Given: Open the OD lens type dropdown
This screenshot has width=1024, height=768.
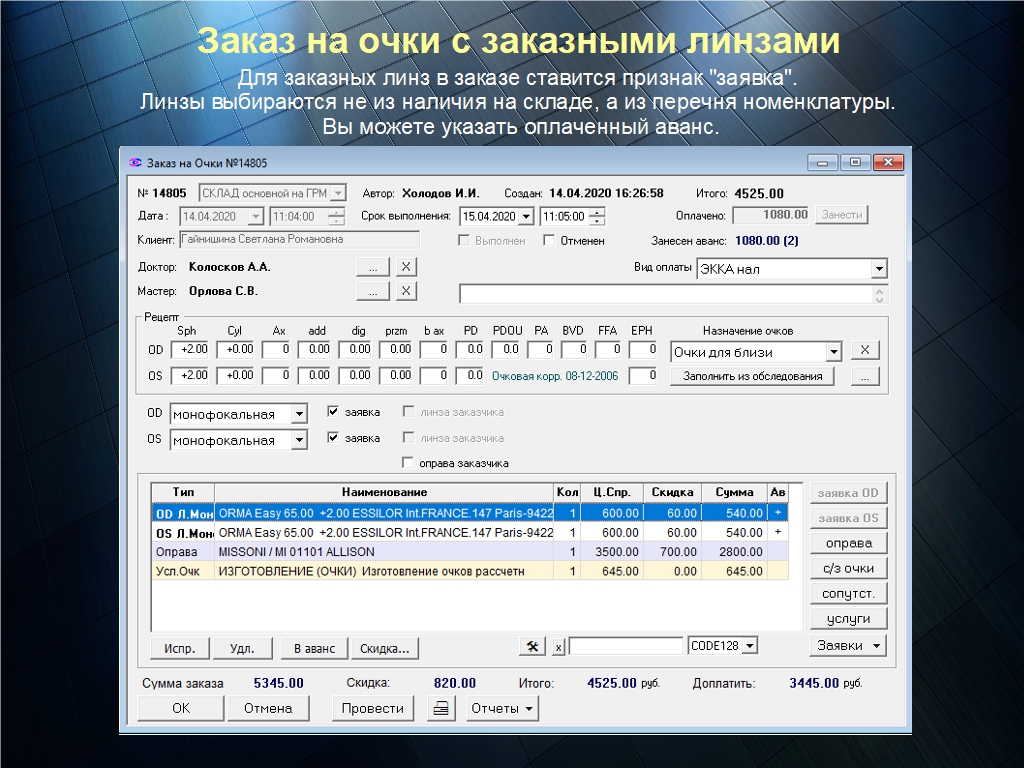Looking at the screenshot, I should [298, 414].
